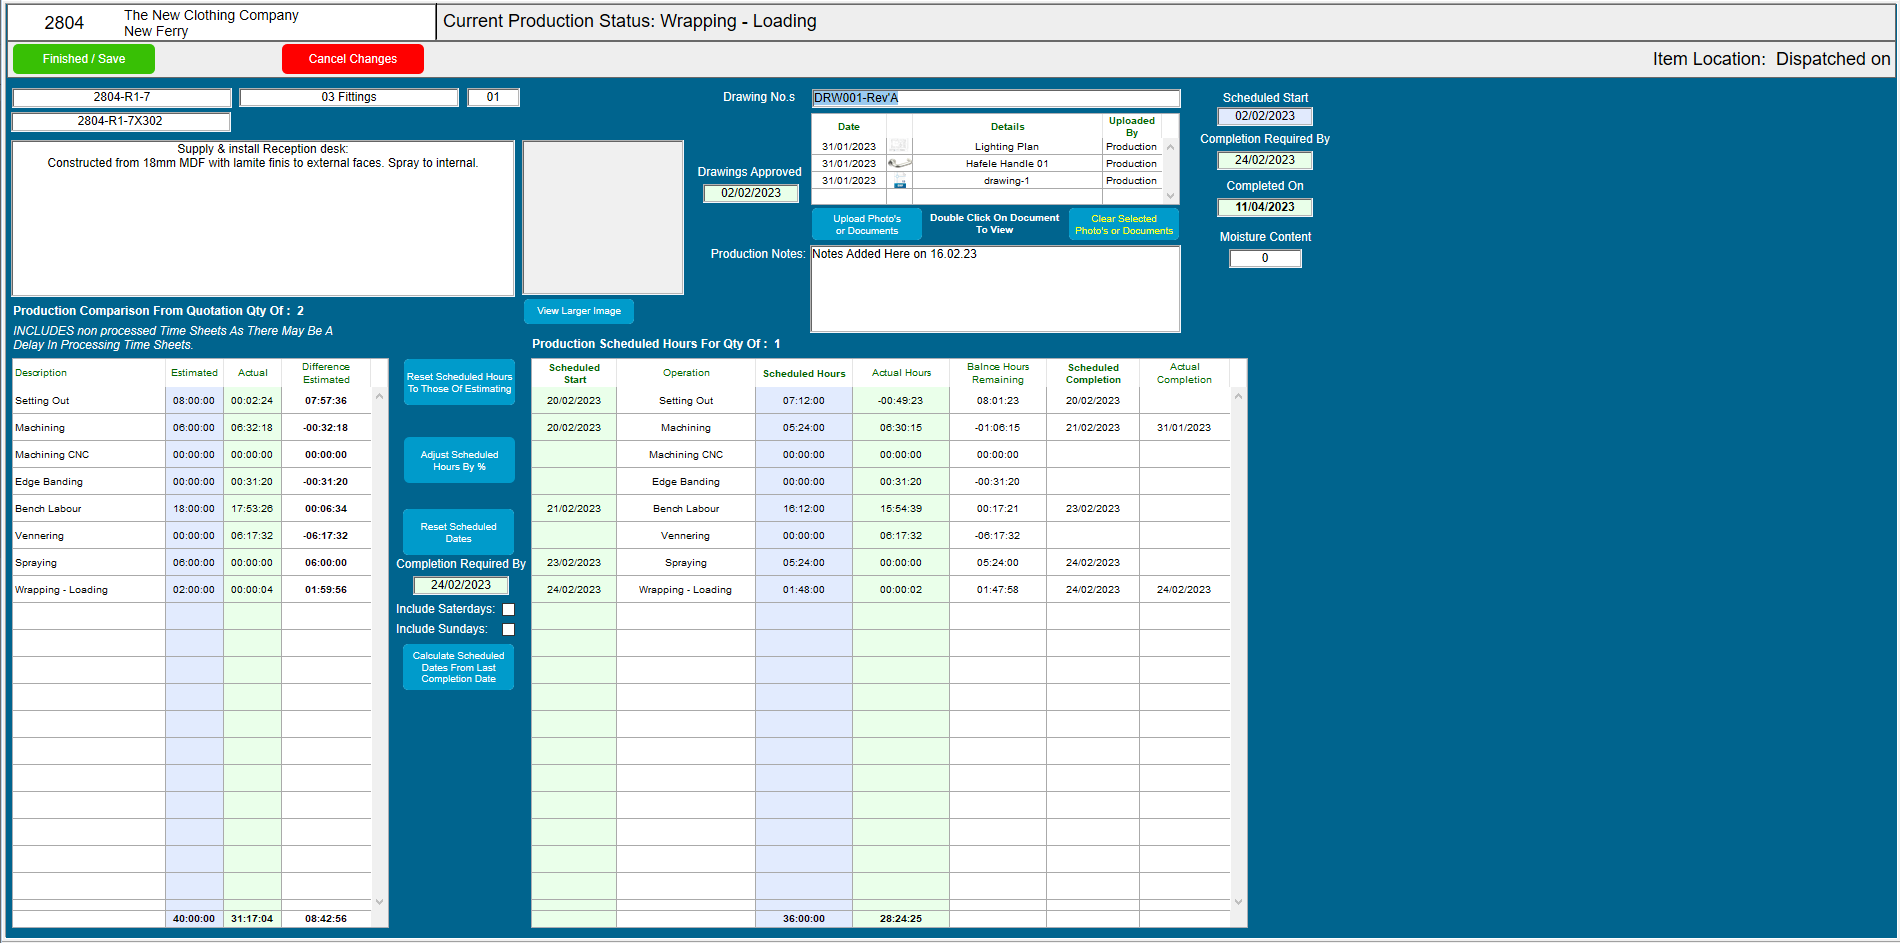Click Upload Photo's or Documents
Screen dimensions: 1900x943
pyautogui.click(x=866, y=223)
